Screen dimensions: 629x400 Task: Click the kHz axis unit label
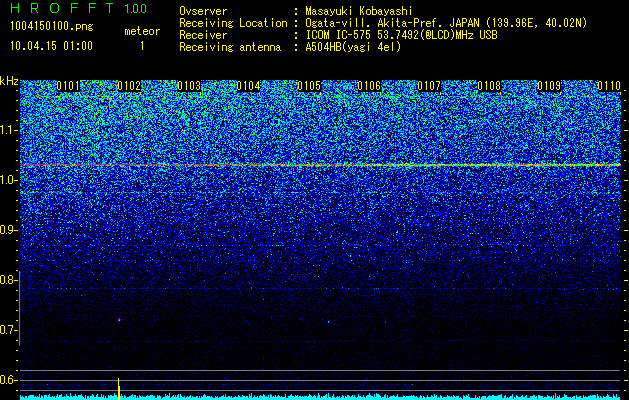coord(9,81)
